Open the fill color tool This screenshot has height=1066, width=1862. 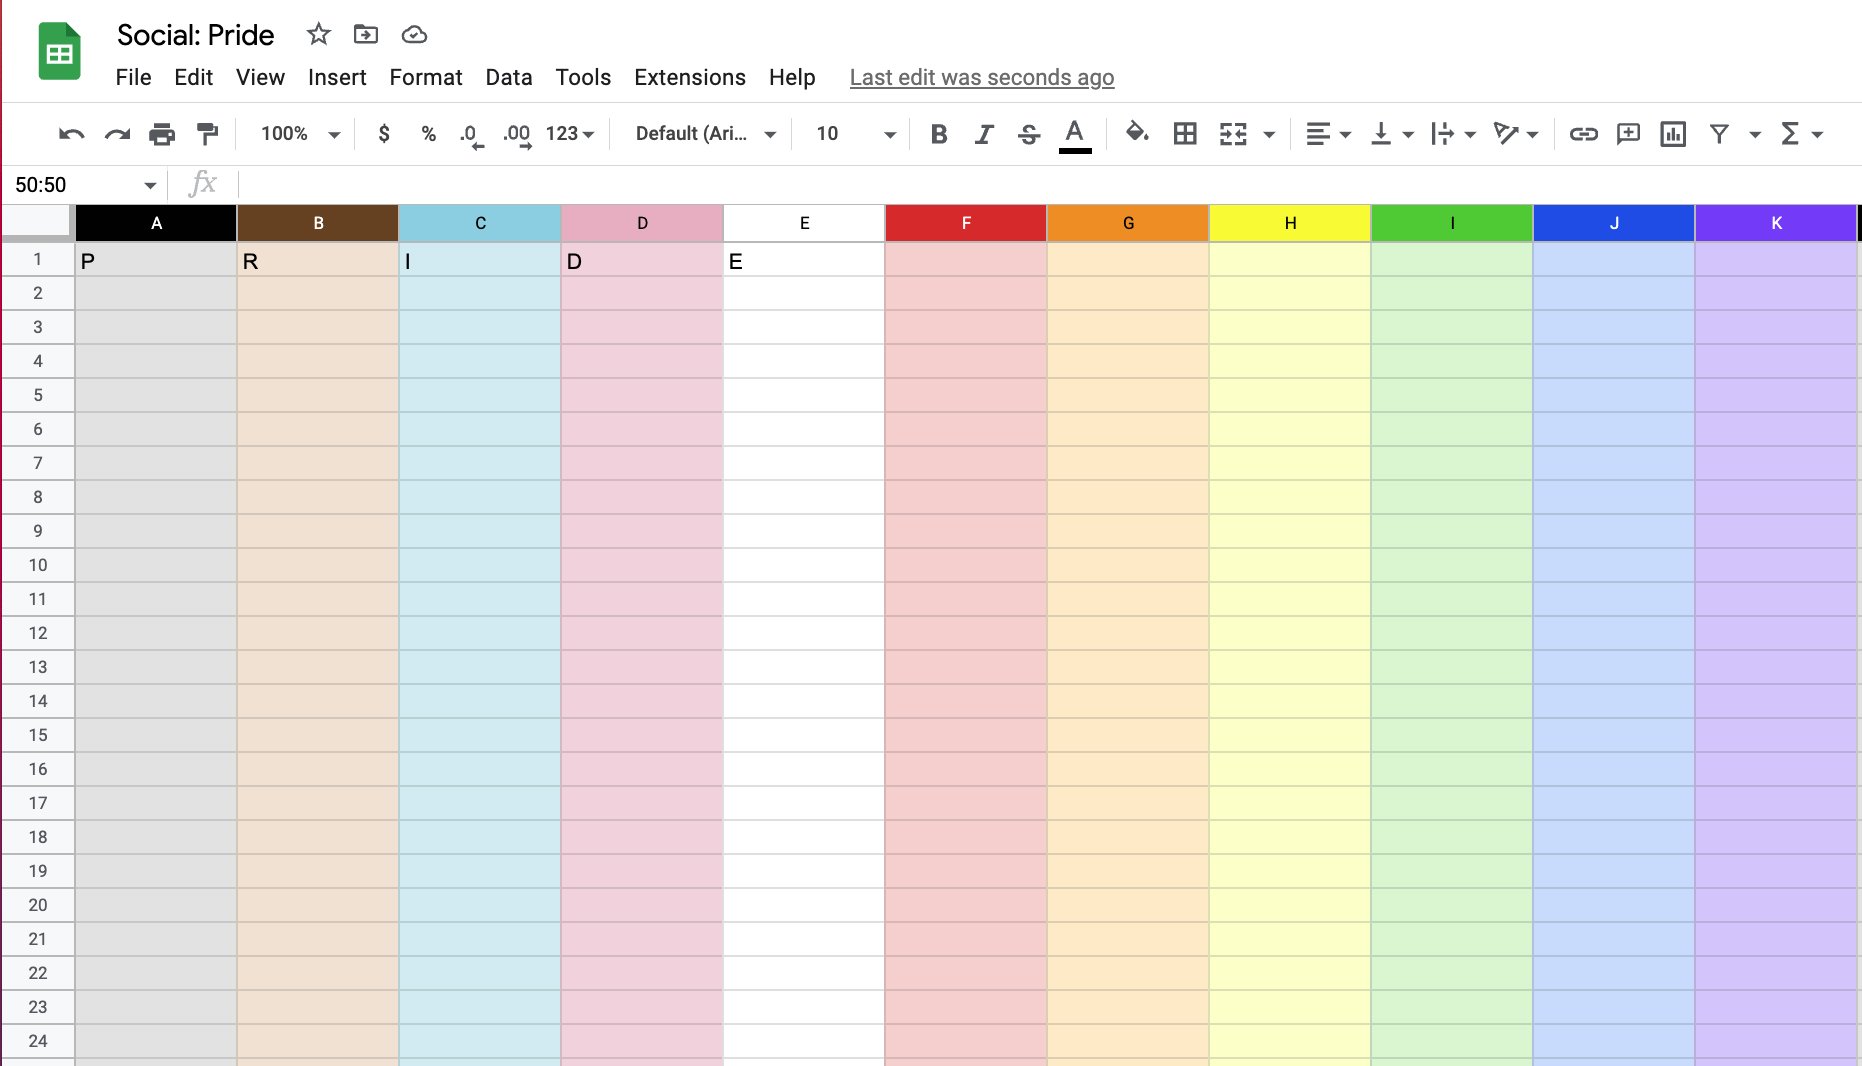pyautogui.click(x=1135, y=133)
